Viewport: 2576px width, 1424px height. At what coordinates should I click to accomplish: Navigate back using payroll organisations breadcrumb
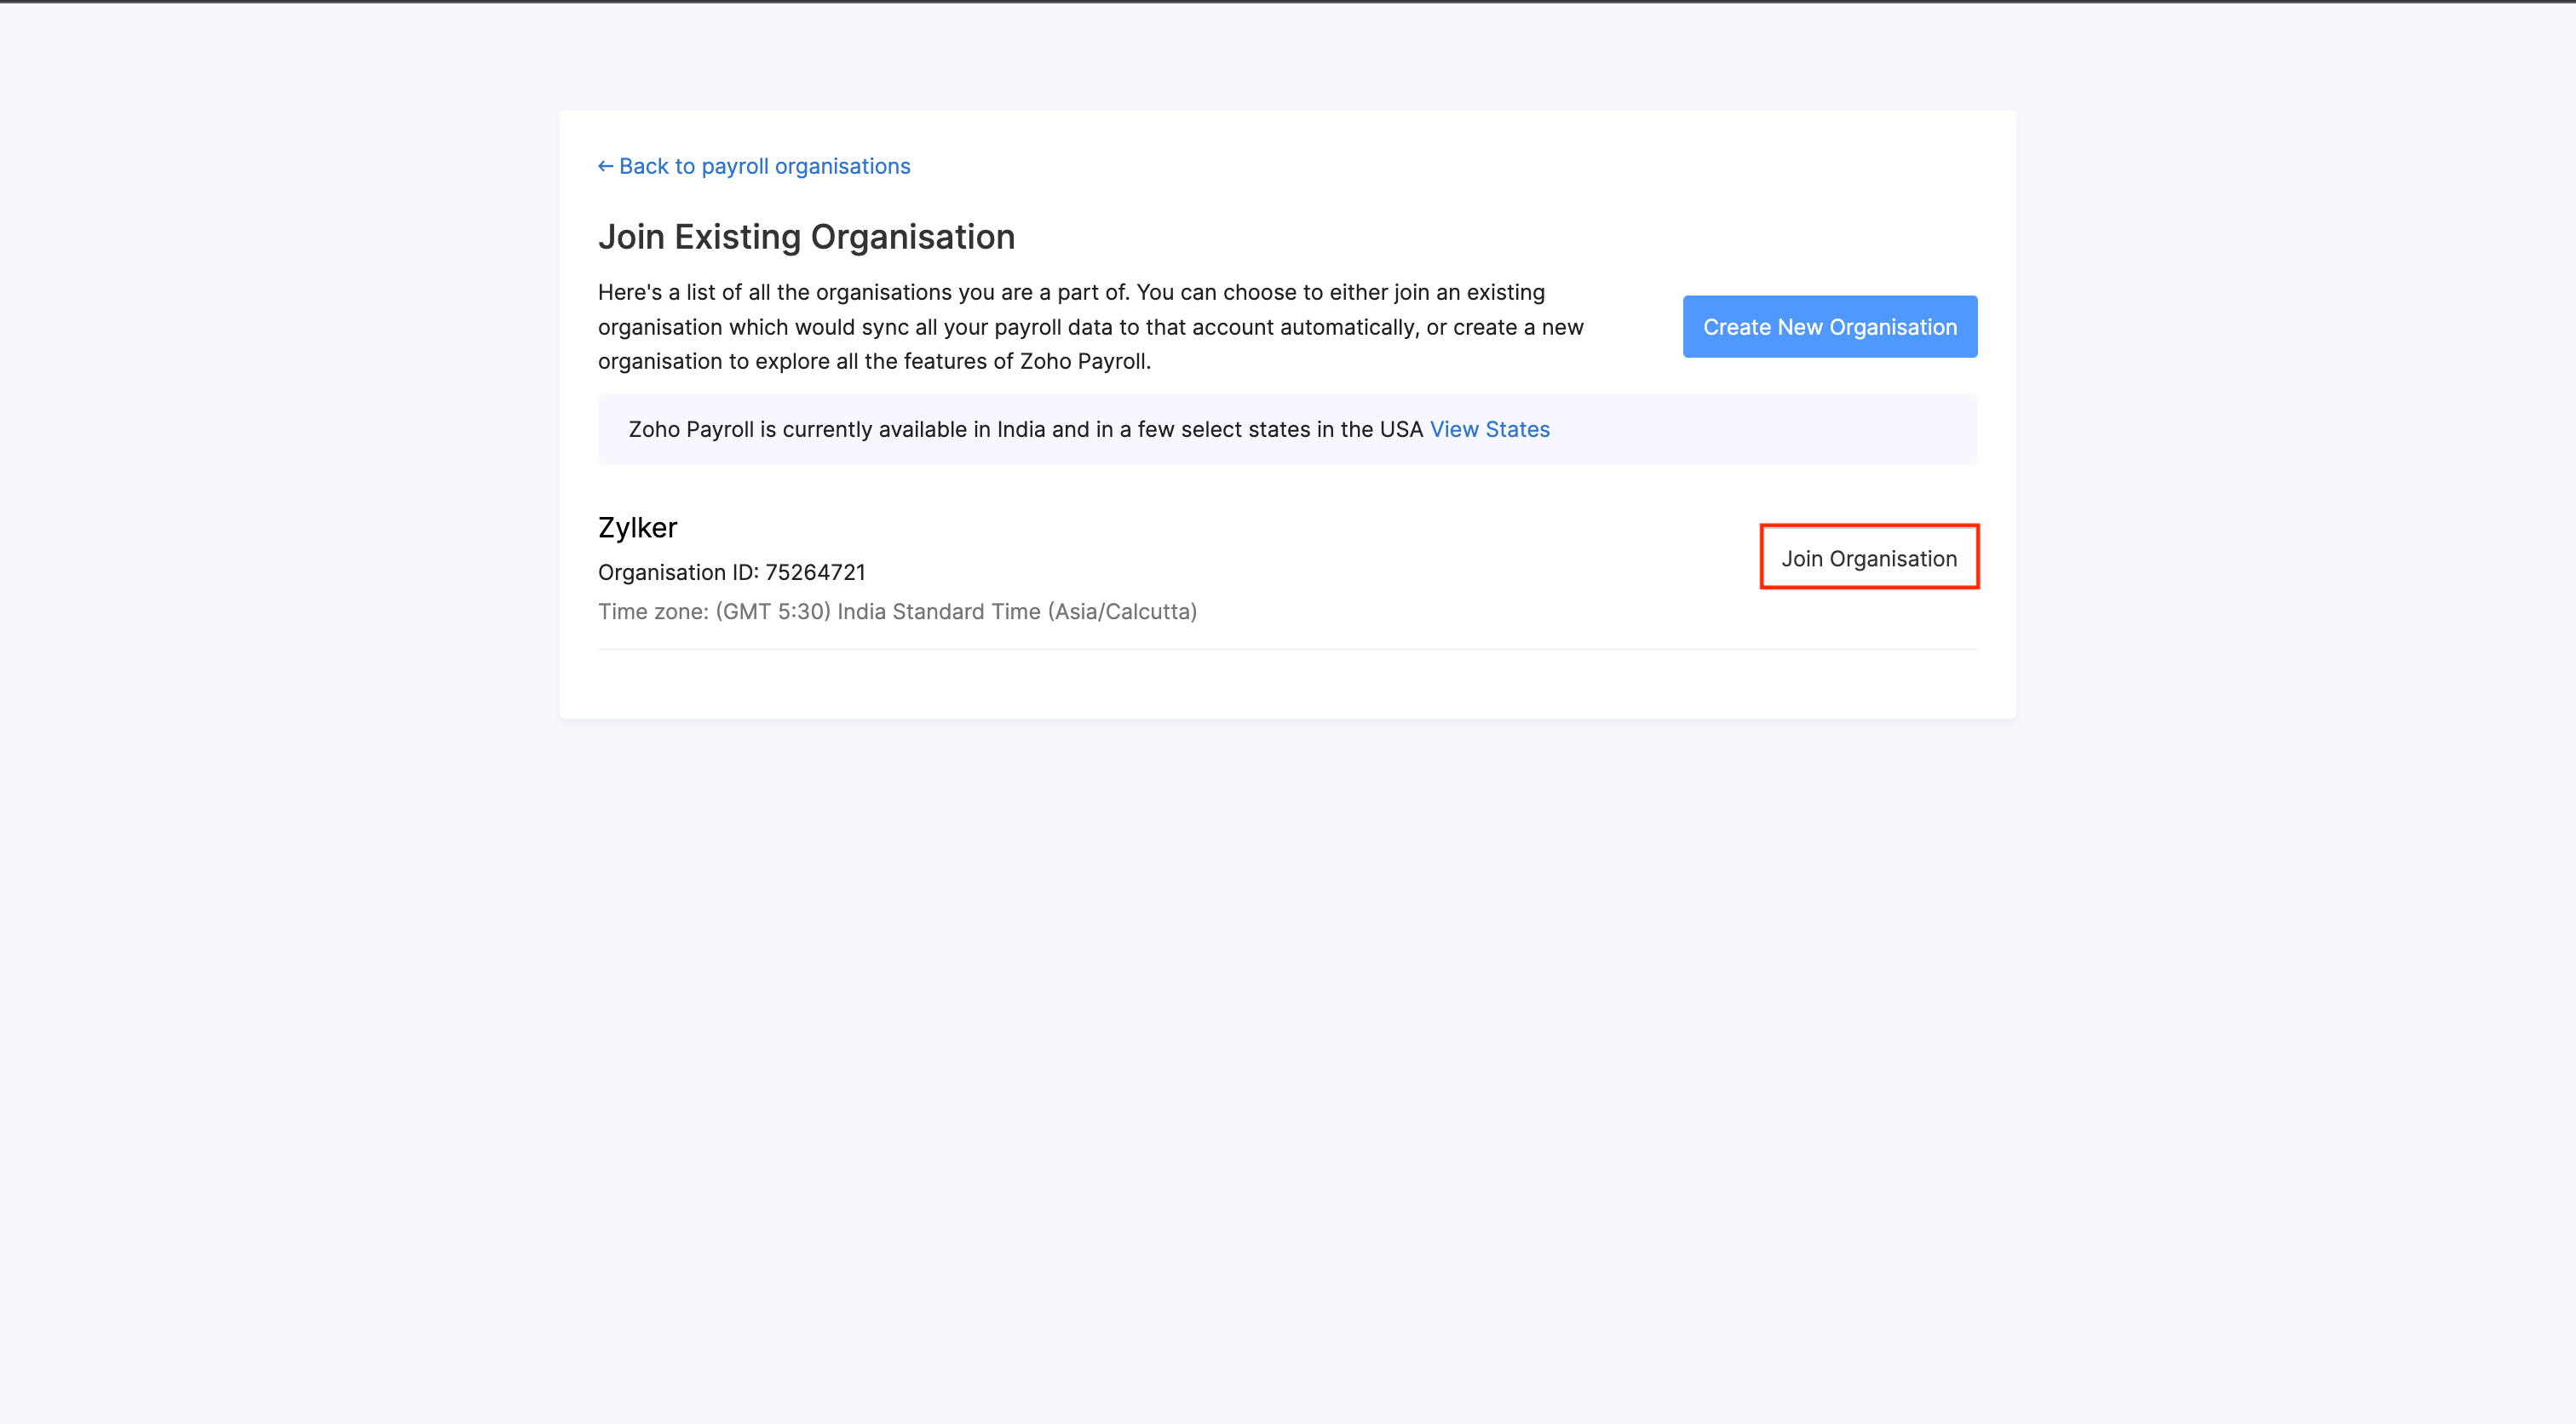pos(764,165)
